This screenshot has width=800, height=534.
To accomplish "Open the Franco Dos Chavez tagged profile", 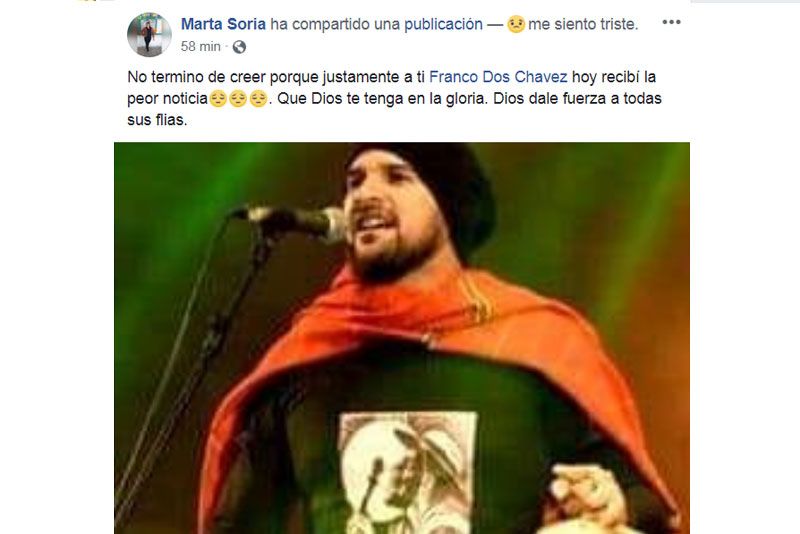I will [x=498, y=77].
